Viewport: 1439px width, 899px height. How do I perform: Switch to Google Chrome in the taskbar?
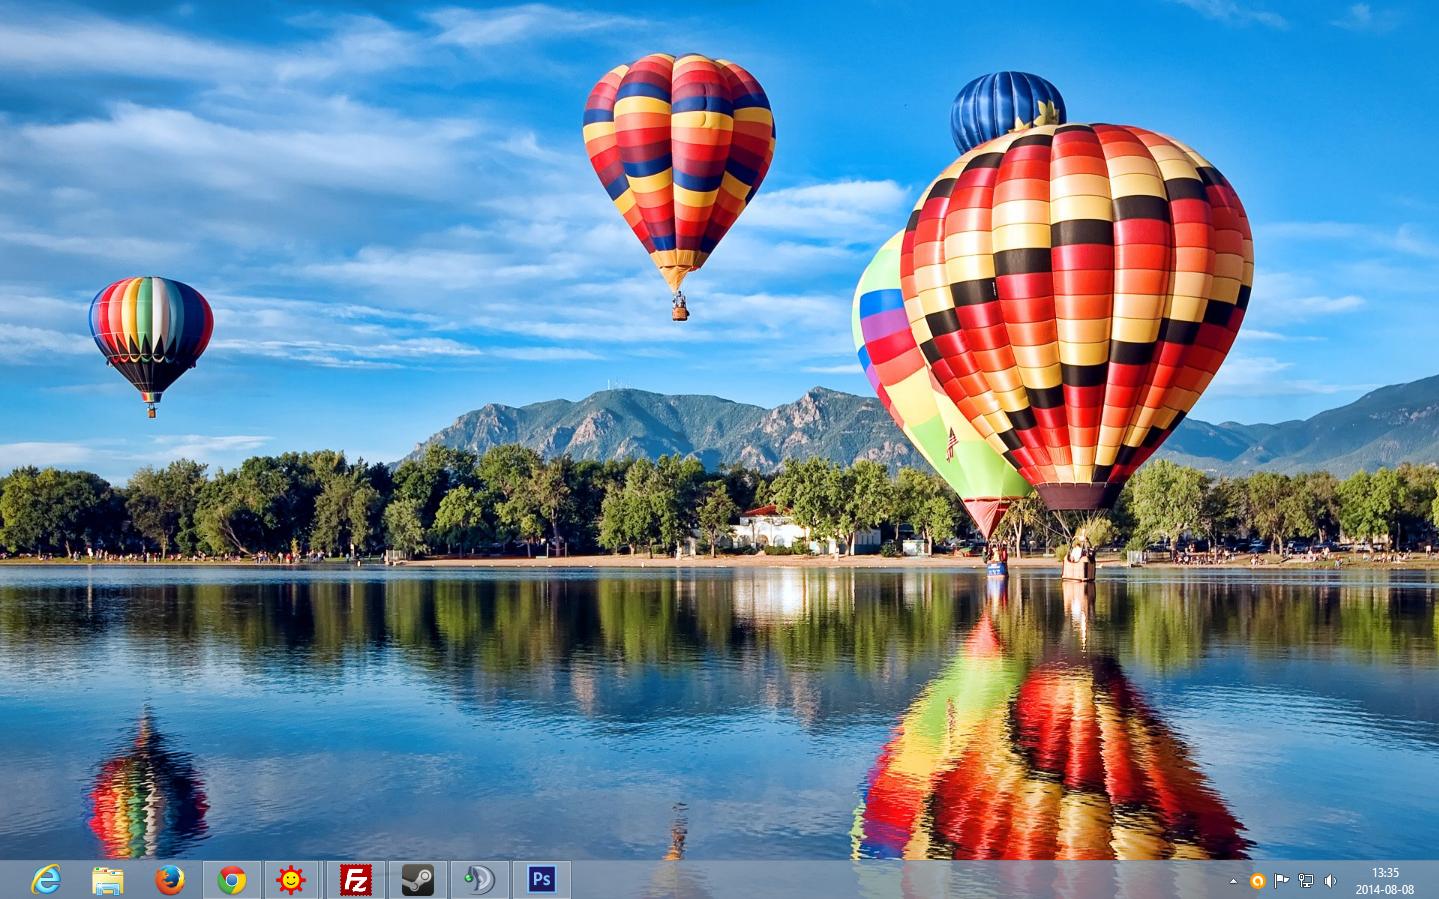[x=232, y=880]
